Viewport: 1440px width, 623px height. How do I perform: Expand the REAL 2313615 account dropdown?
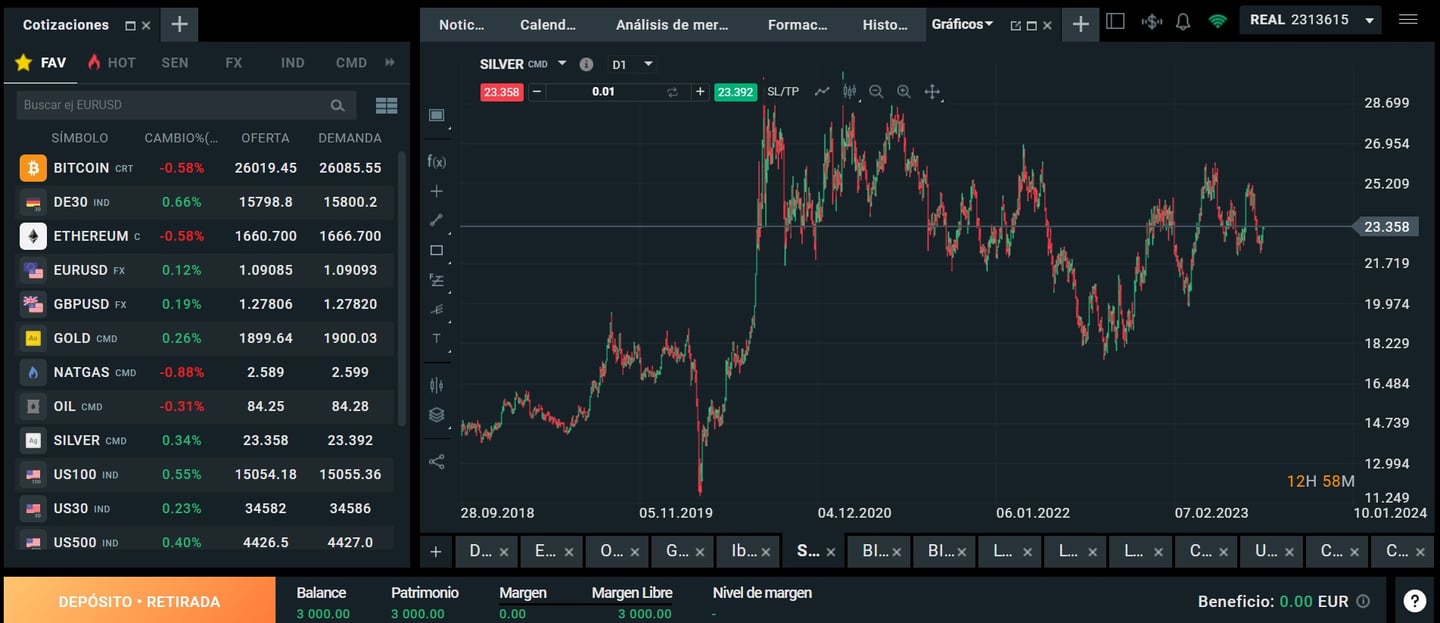(1369, 21)
